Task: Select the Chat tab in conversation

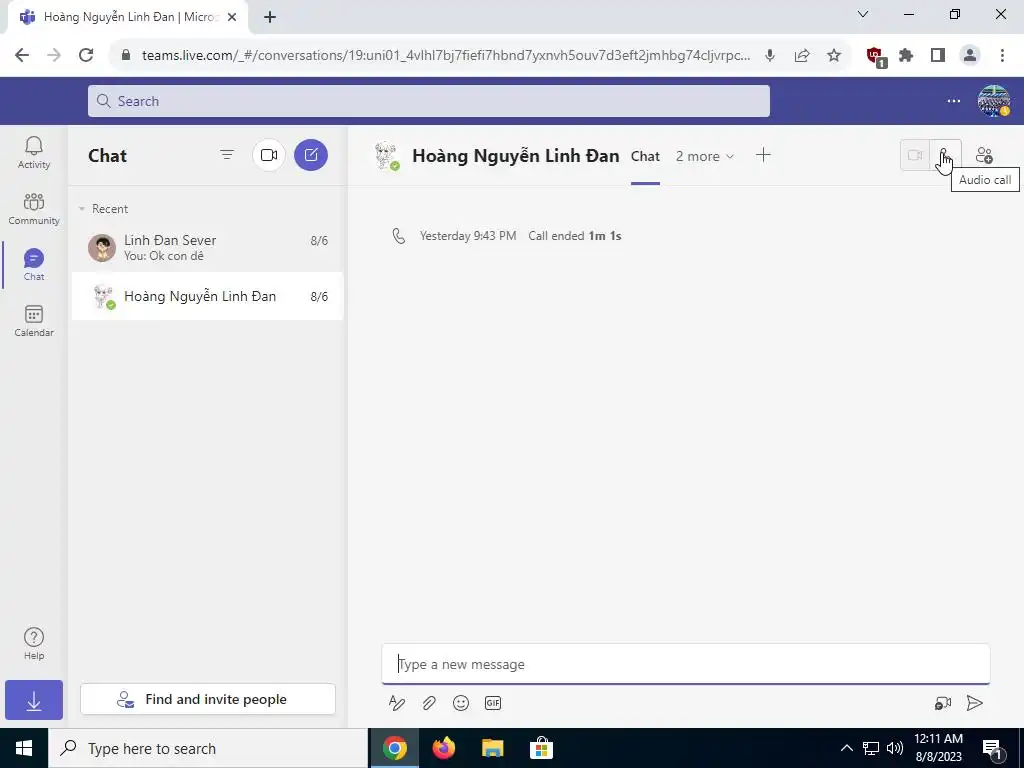Action: pos(645,156)
